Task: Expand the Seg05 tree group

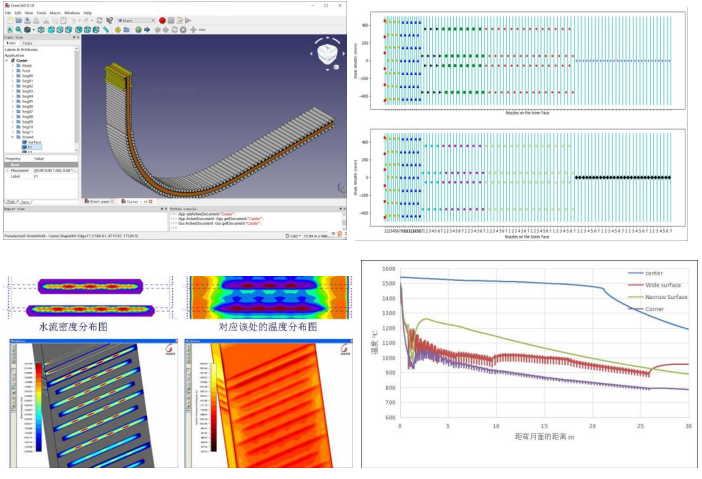Action: pos(13,101)
